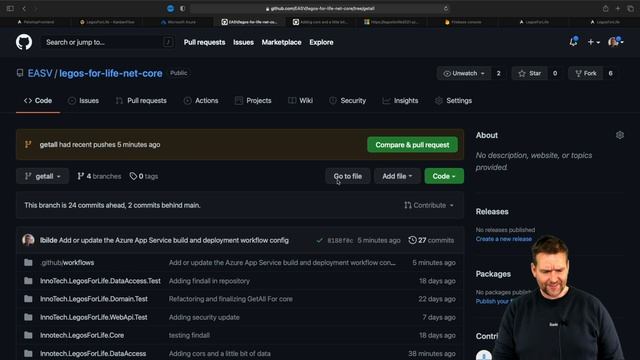640x360 pixels.
Task: Open commit 'Adding findall in repository'
Action: pyautogui.click(x=209, y=281)
